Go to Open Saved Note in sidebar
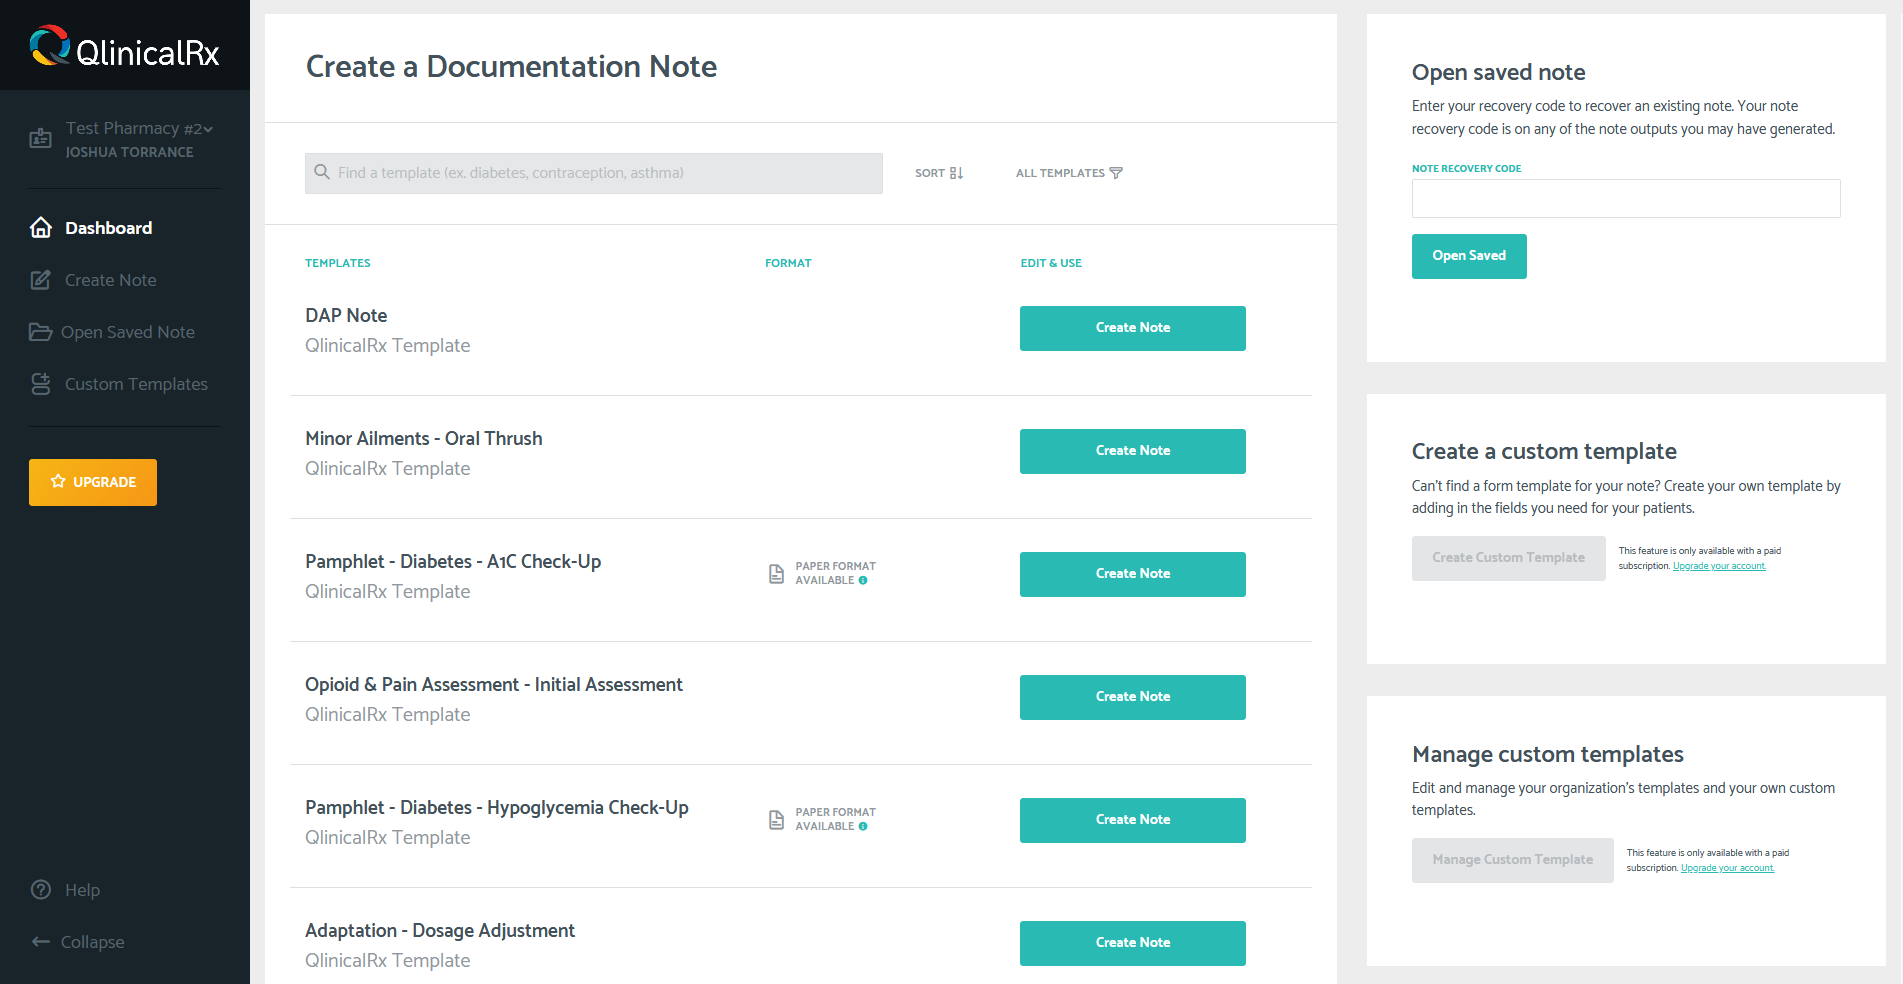This screenshot has height=984, width=1903. click(x=128, y=332)
